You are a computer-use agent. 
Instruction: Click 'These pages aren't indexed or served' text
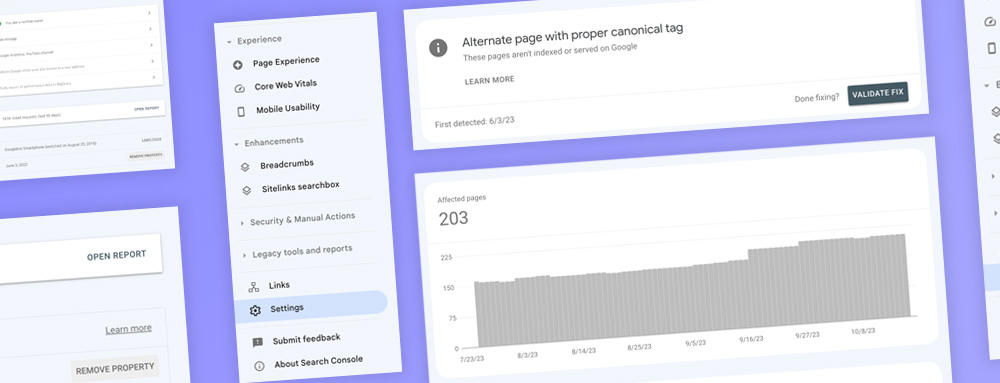550,52
